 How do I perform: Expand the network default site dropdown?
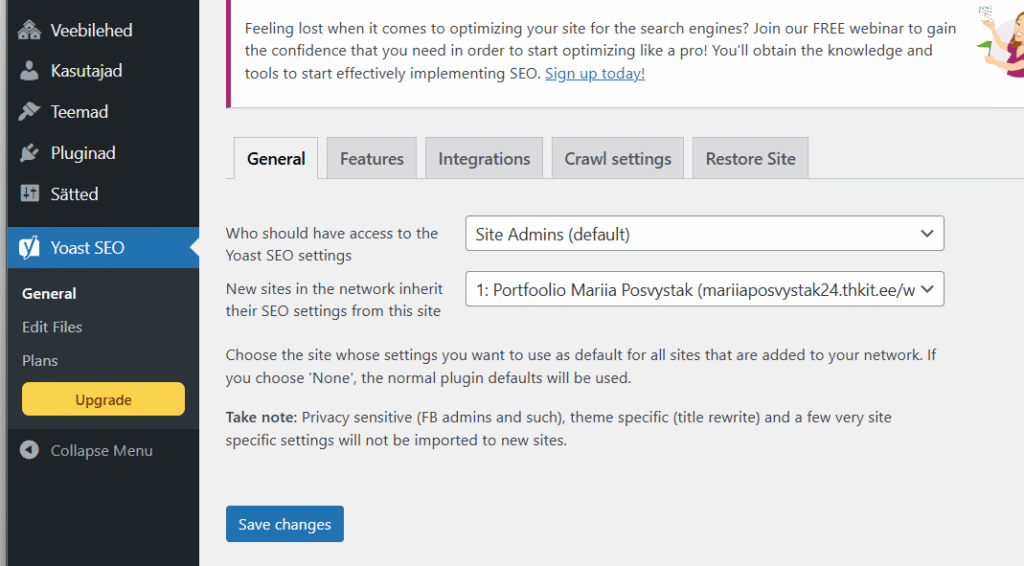click(704, 290)
